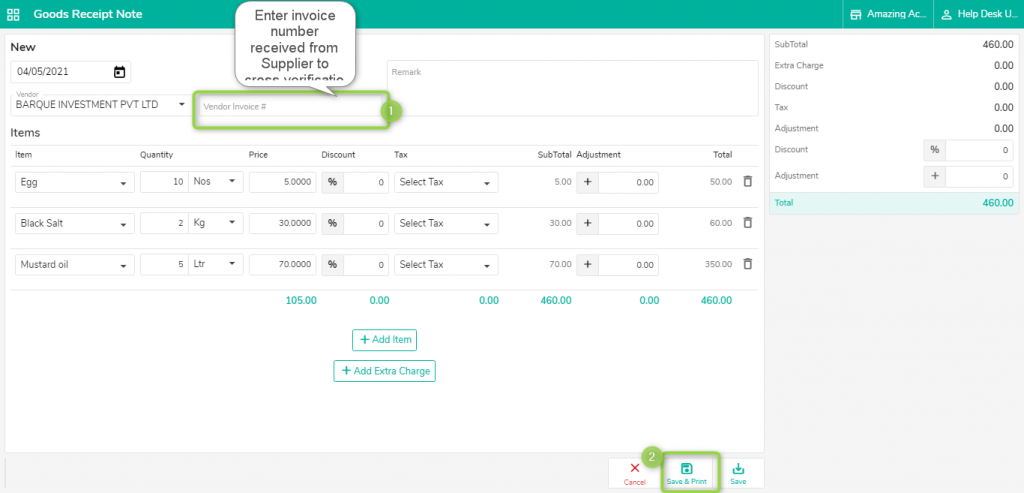This screenshot has width=1024, height=493.
Task: Click the summary Total 460.00 value
Action: 997,203
